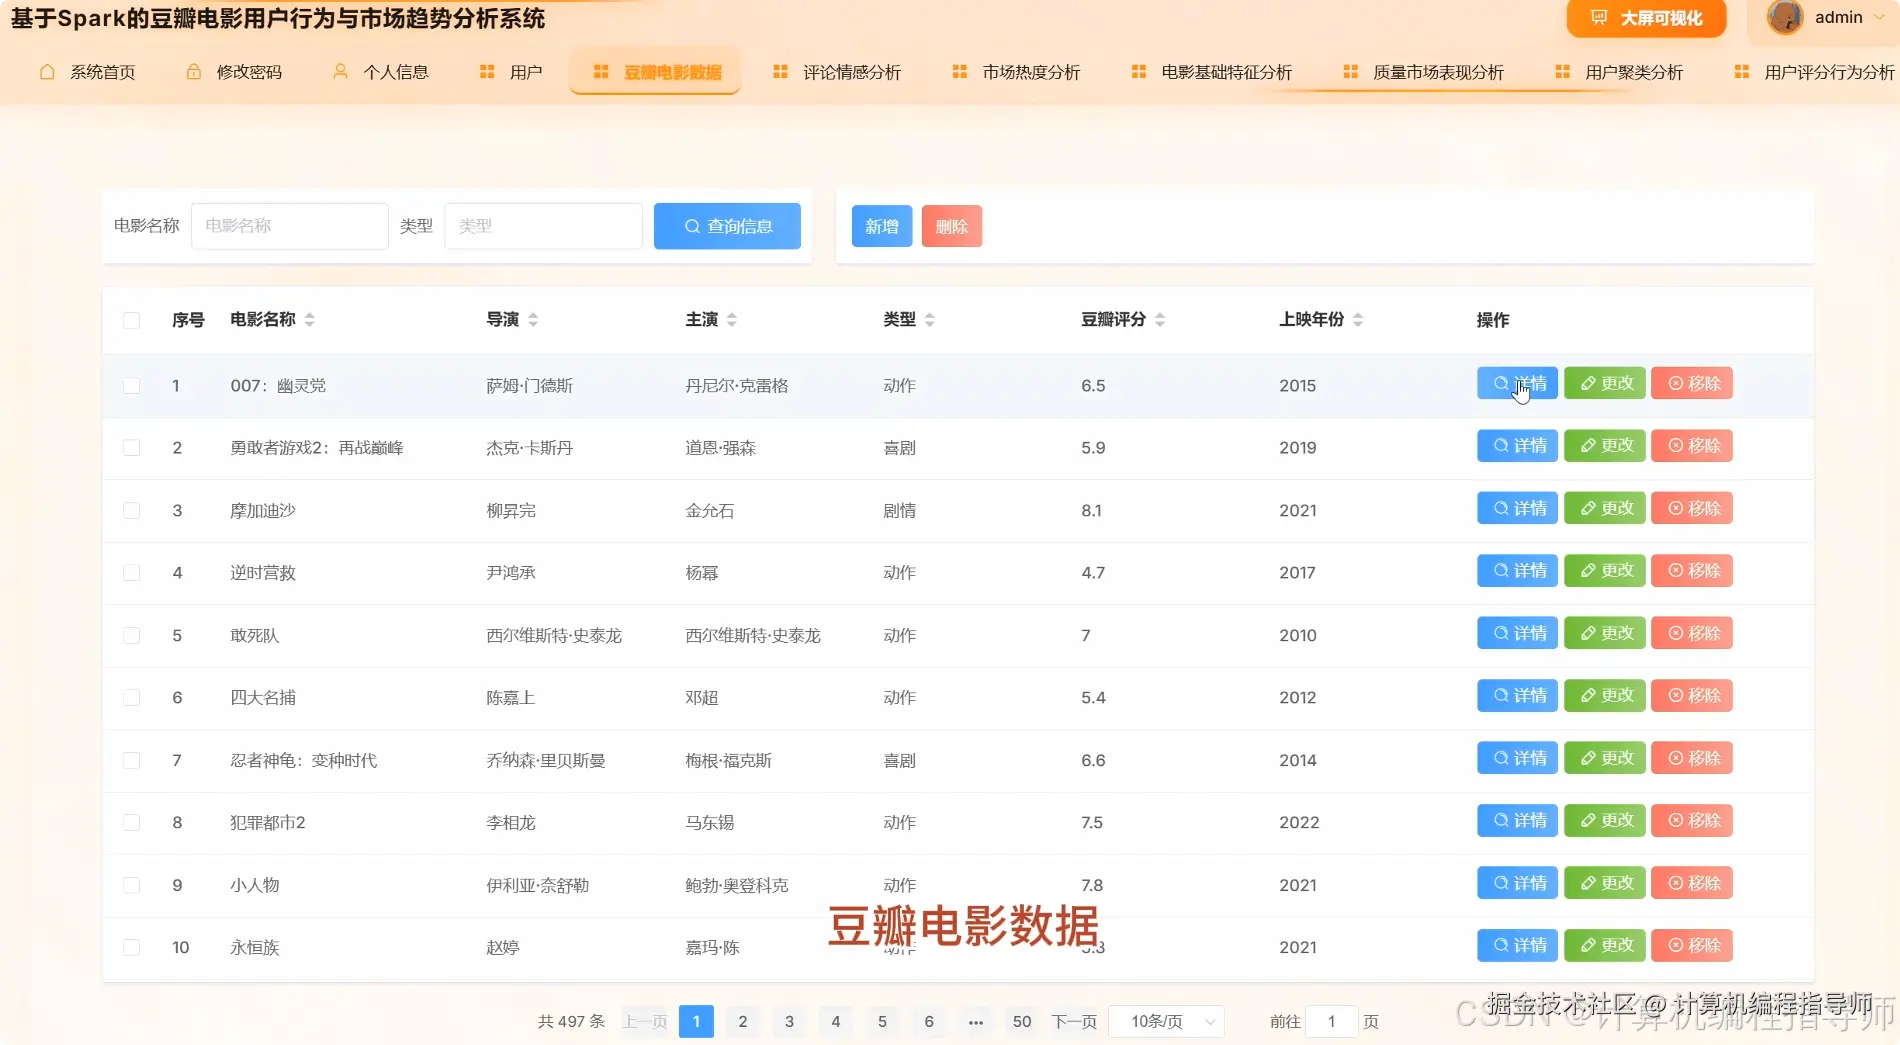
Task: Click the 新增 button
Action: click(881, 226)
